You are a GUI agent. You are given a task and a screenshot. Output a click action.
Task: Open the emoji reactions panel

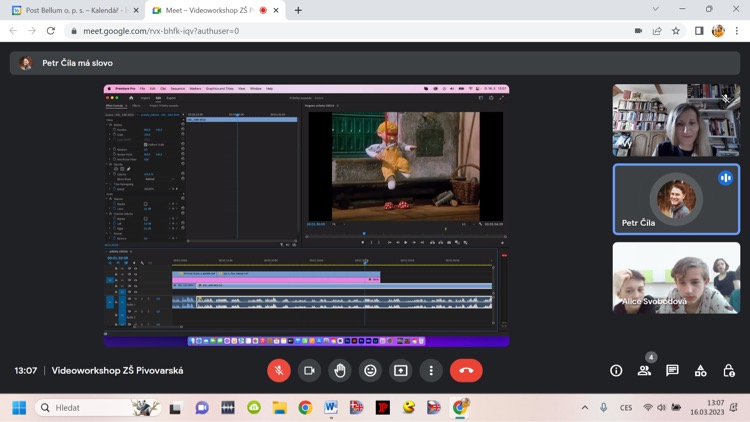pos(370,370)
